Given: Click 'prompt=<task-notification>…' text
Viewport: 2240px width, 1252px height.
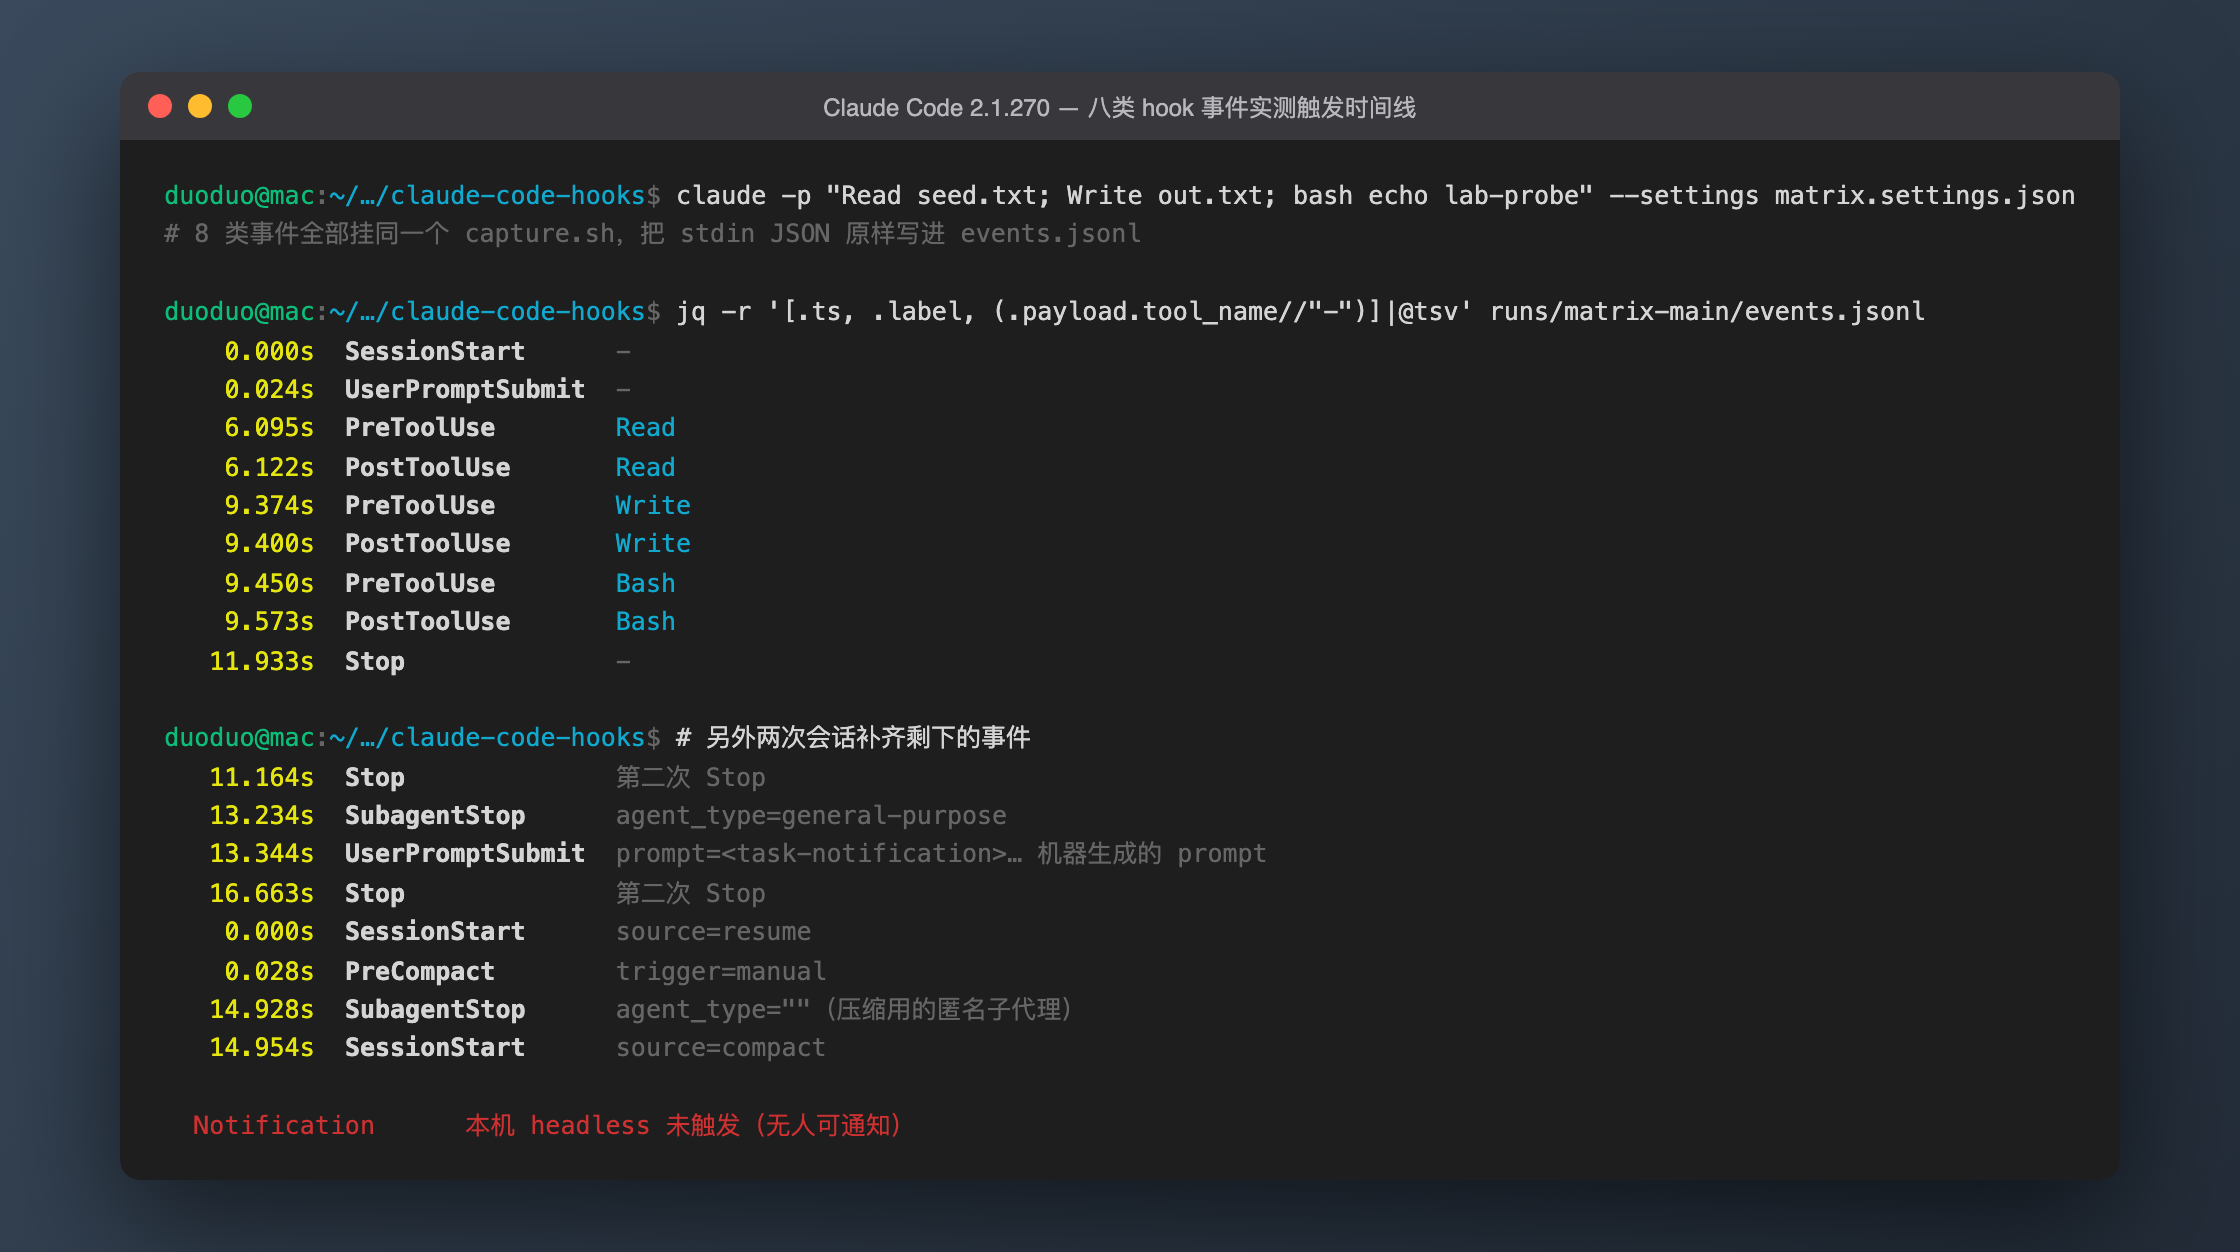Looking at the screenshot, I should (819, 853).
